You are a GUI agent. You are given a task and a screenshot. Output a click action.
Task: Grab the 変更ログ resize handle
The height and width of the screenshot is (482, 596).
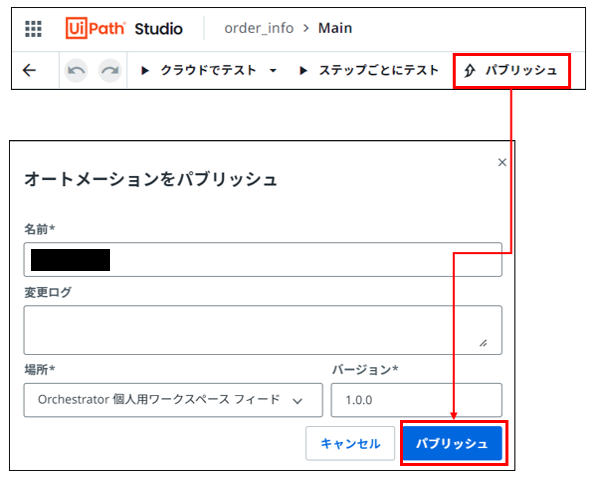[483, 343]
